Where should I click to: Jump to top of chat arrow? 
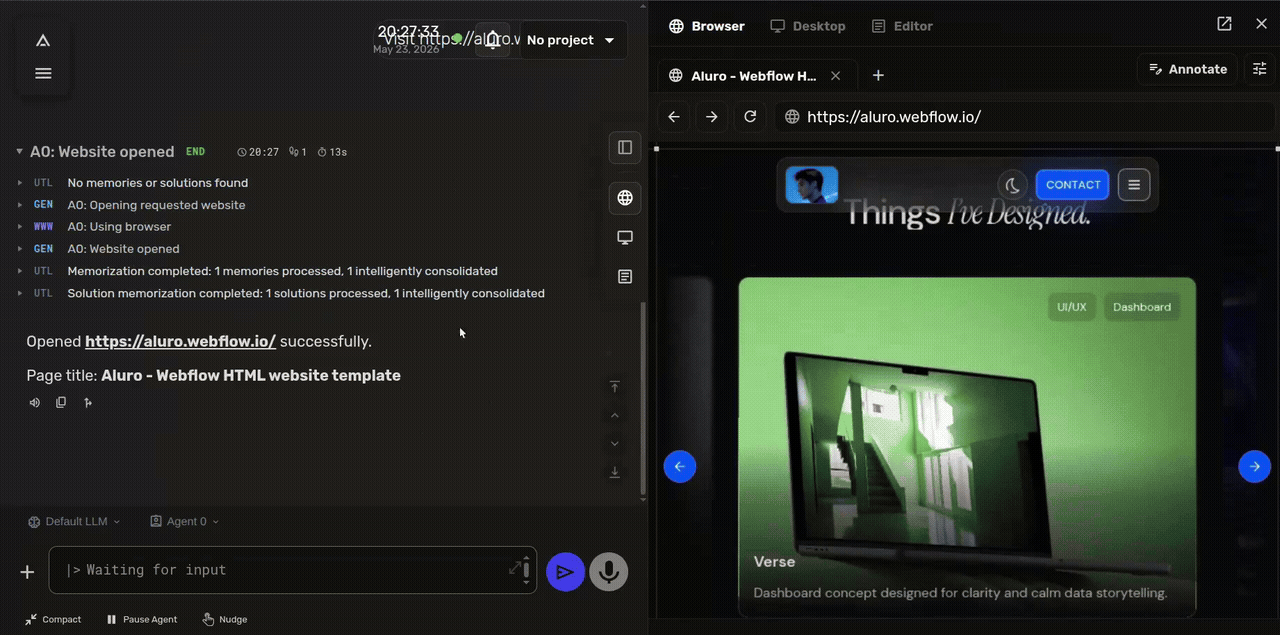[x=615, y=386]
